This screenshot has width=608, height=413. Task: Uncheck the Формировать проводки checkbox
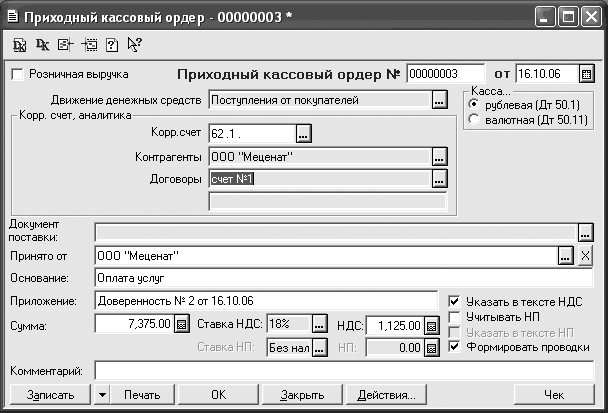point(456,347)
